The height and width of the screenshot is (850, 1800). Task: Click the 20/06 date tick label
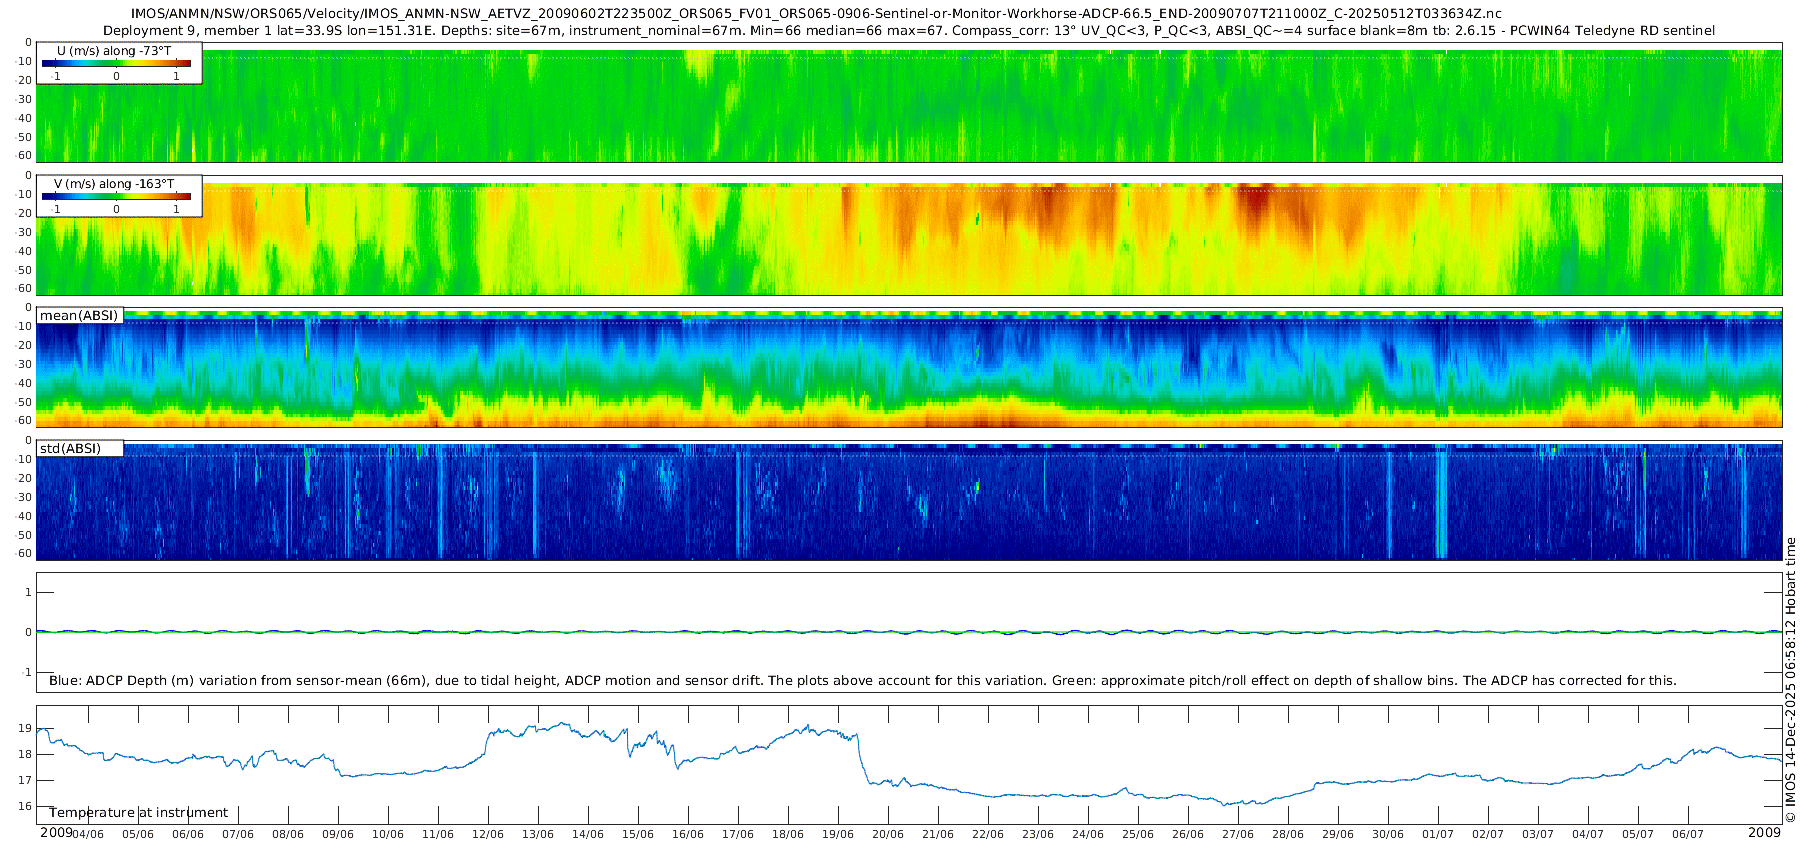[x=888, y=834]
